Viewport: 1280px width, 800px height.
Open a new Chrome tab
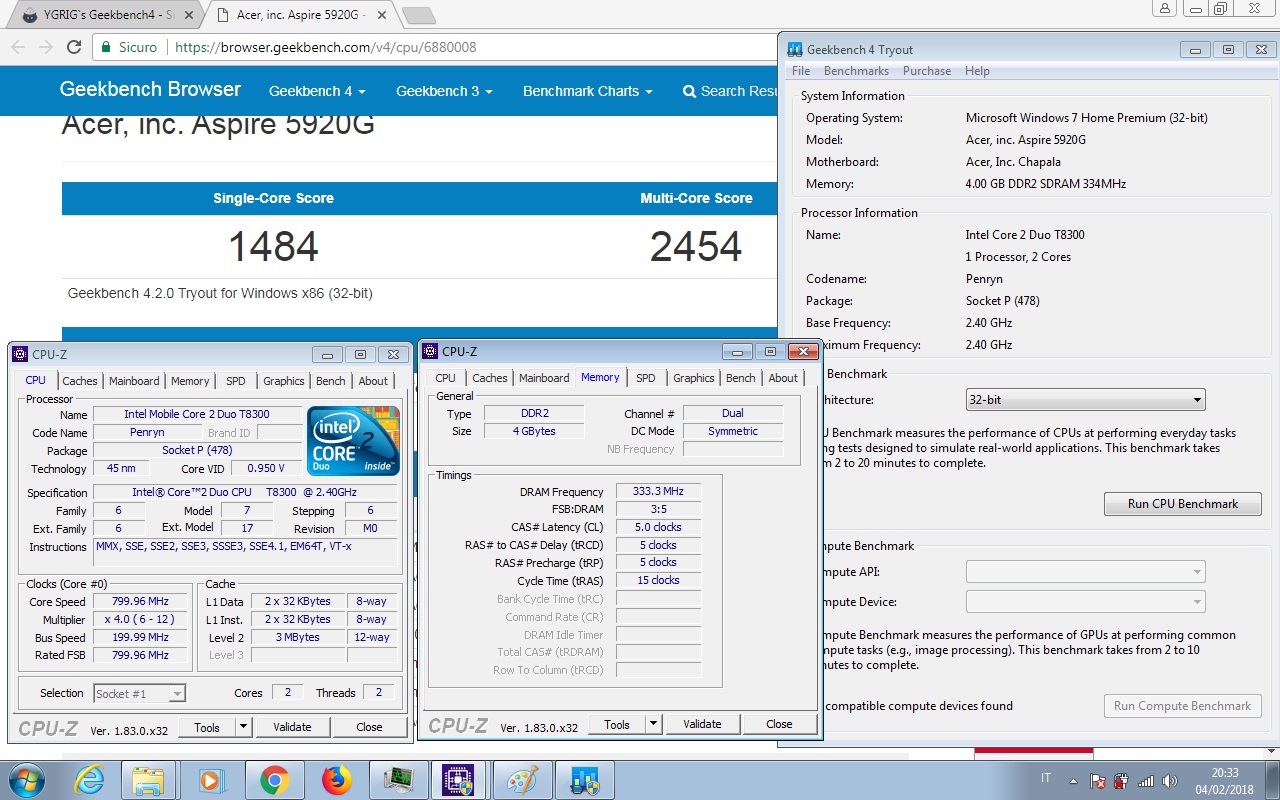pyautogui.click(x=418, y=15)
